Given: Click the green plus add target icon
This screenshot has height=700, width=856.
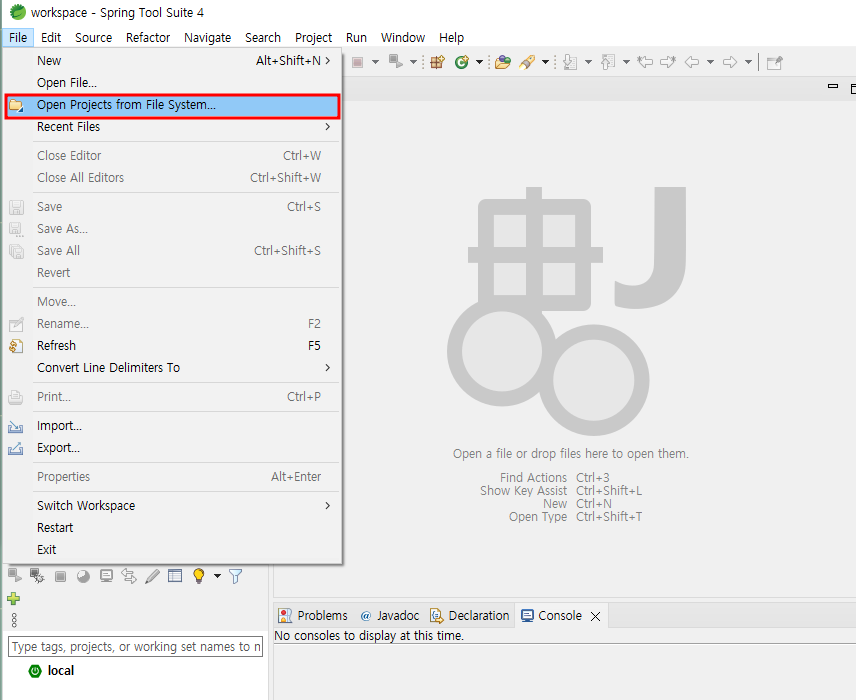Looking at the screenshot, I should [14, 599].
